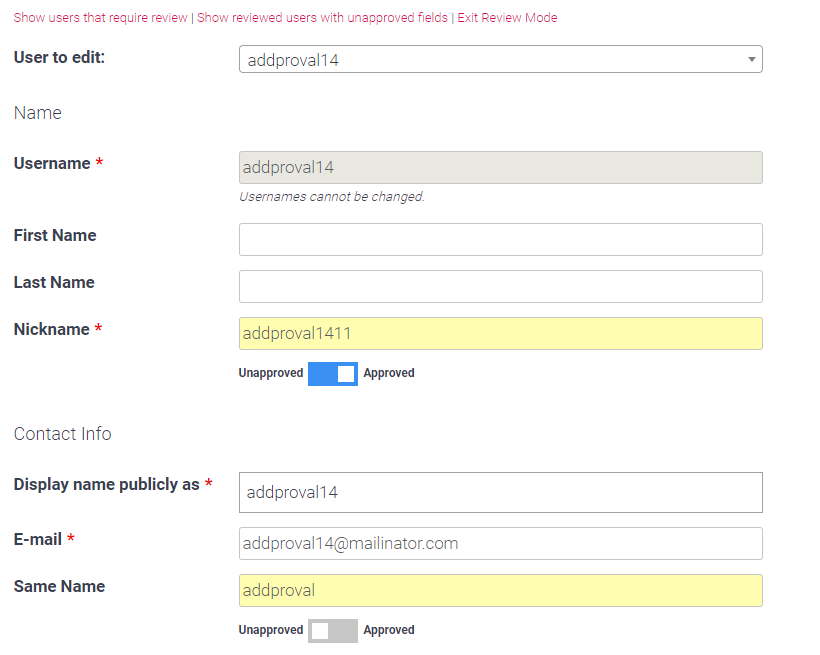This screenshot has height=655, width=820.
Task: Click the Name section heading
Action: click(38, 112)
